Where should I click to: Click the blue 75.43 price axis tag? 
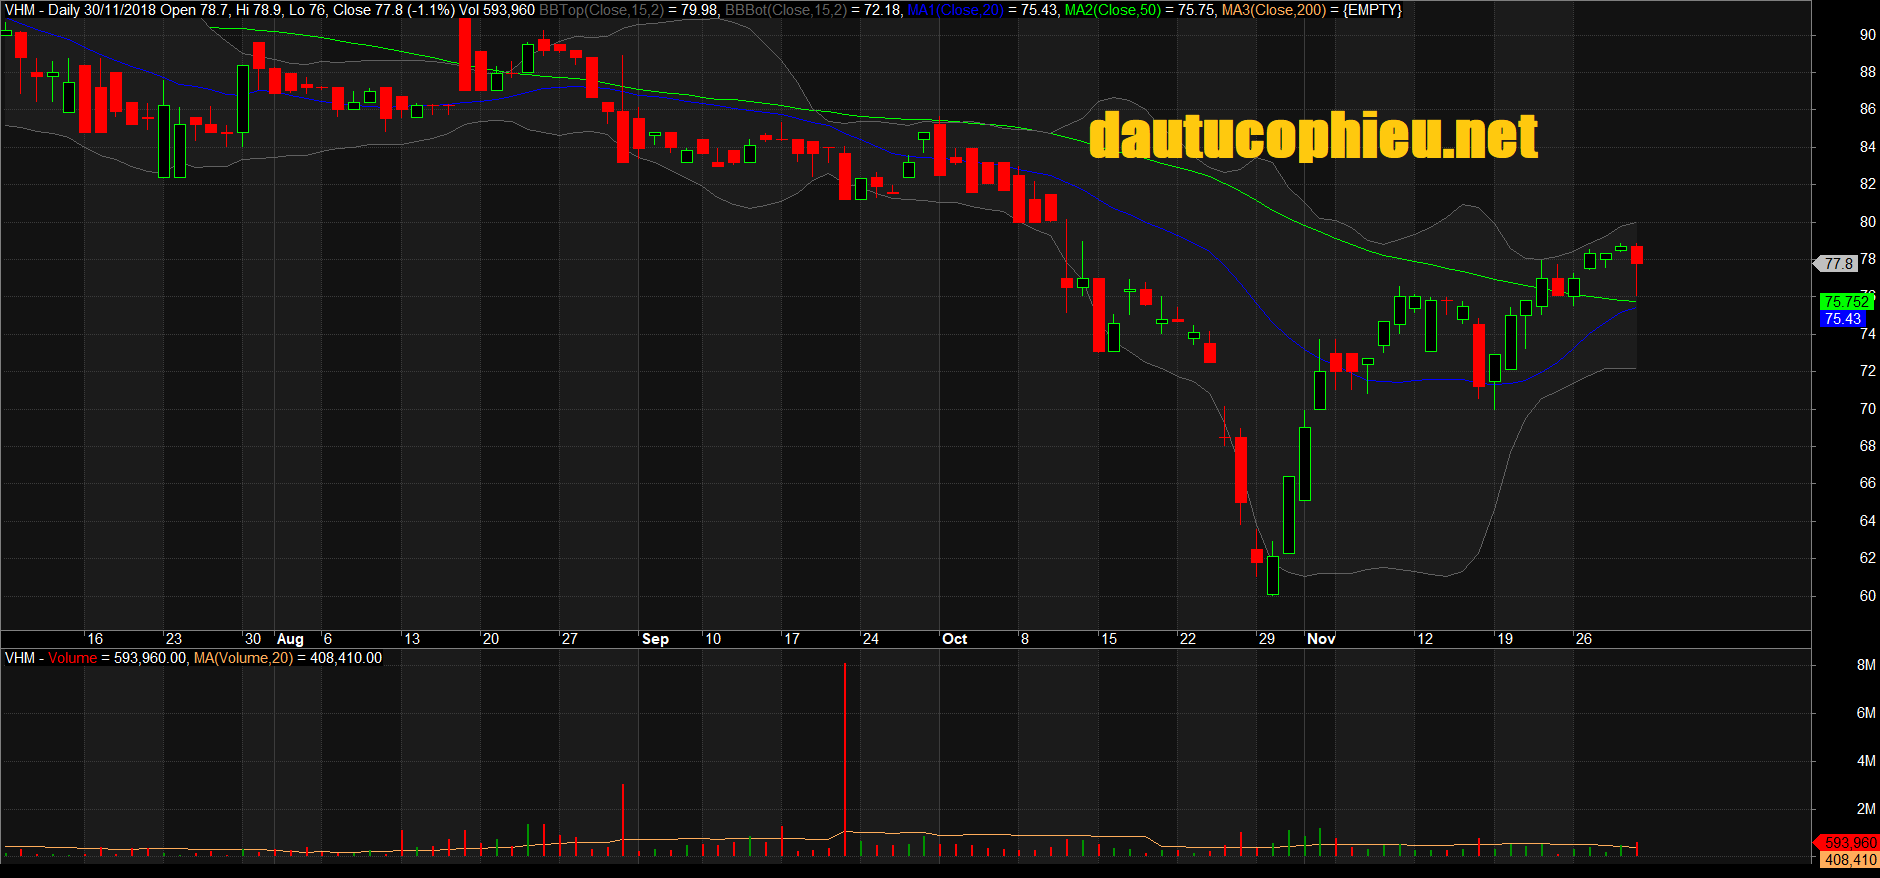(1842, 319)
